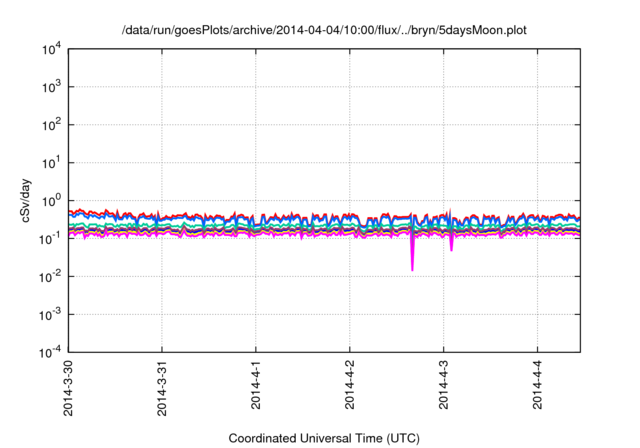The height and width of the screenshot is (448, 640).
Task: Click the cSv/day y-axis label
Action: click(26, 200)
